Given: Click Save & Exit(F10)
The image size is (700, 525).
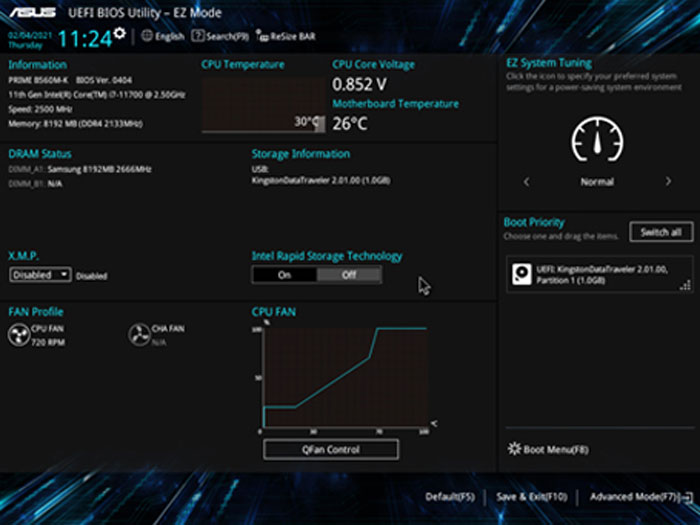Looking at the screenshot, I should [531, 497].
